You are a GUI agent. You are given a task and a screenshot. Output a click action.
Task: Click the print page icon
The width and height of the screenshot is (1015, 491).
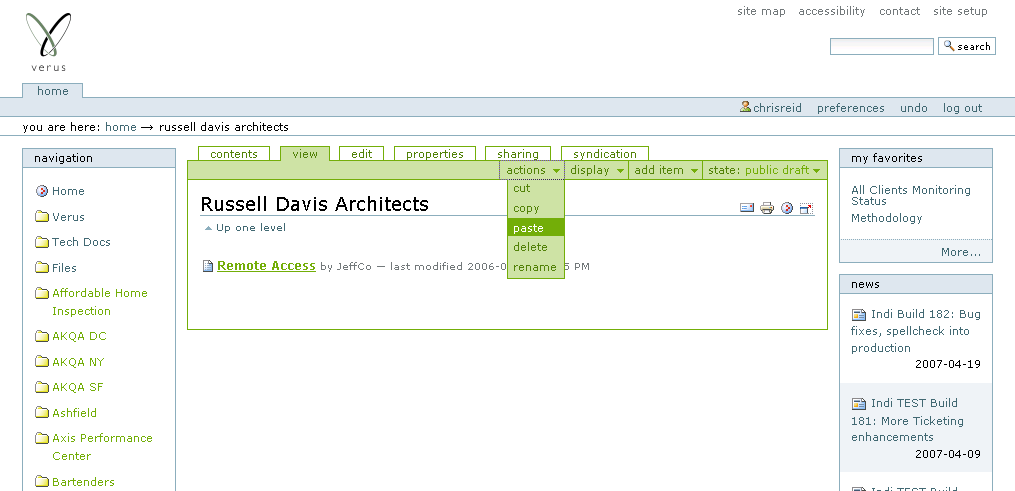point(767,208)
